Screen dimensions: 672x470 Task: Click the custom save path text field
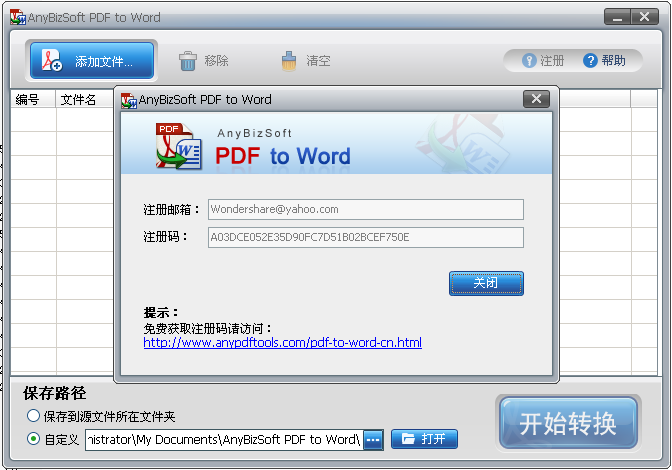[224, 440]
